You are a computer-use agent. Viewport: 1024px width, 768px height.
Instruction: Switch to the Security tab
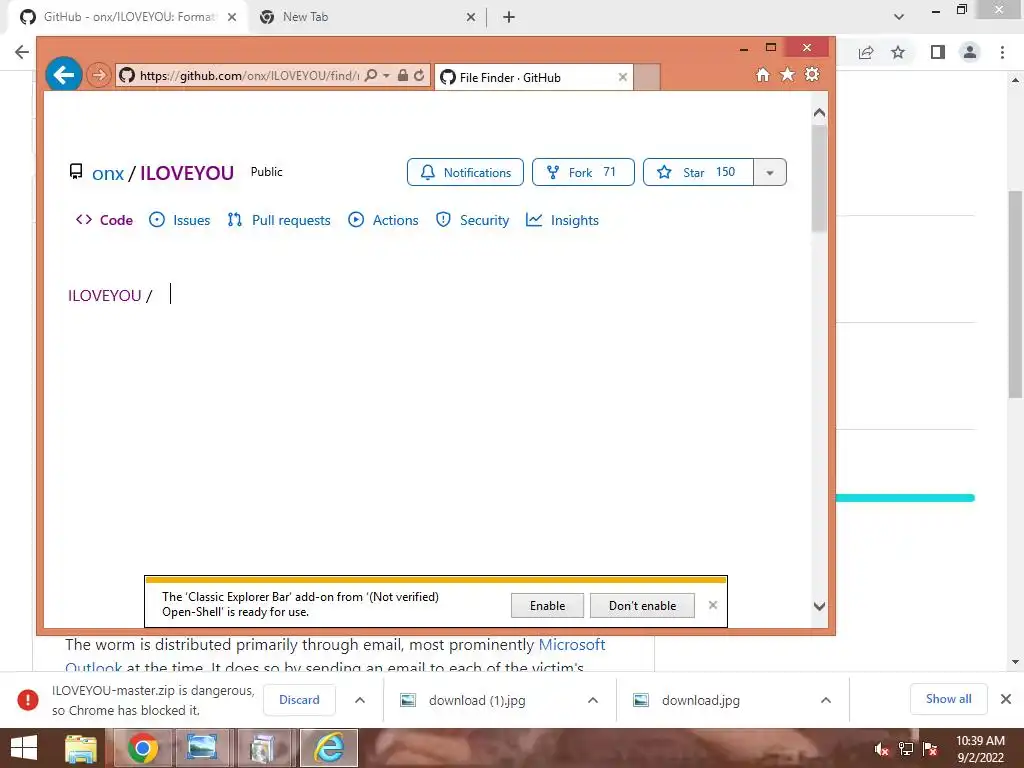pos(472,220)
